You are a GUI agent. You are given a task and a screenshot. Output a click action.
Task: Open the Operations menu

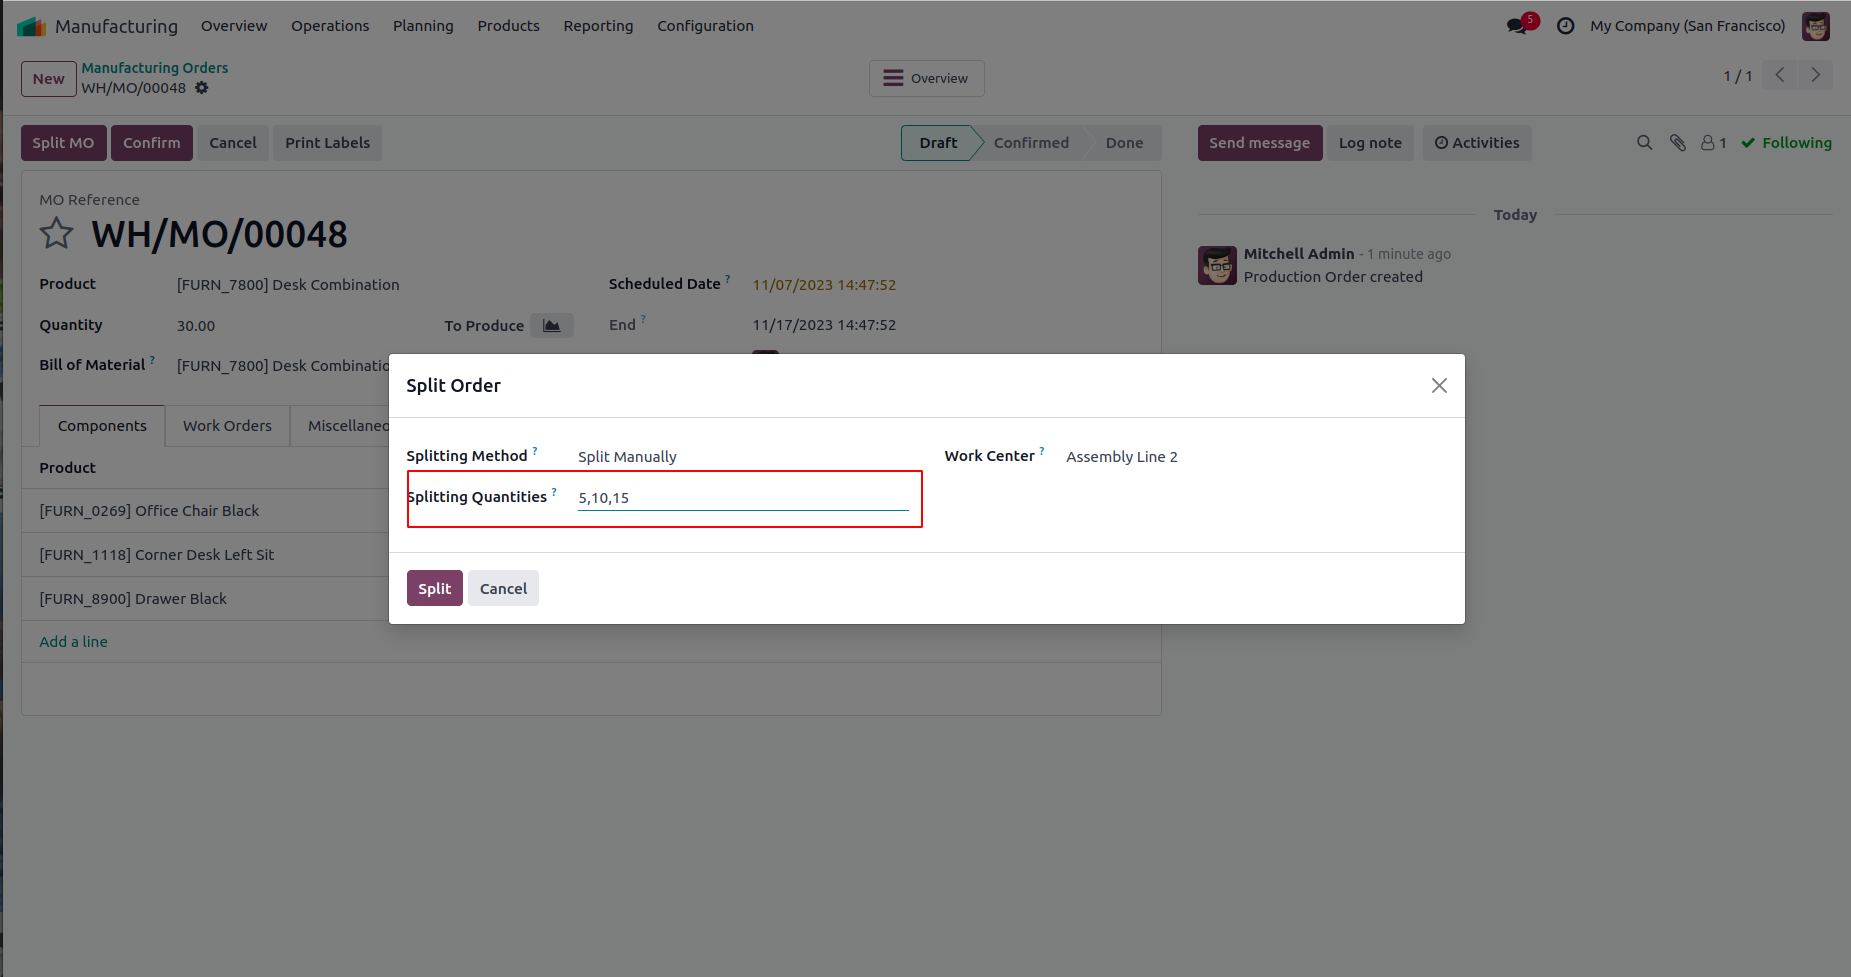click(330, 26)
